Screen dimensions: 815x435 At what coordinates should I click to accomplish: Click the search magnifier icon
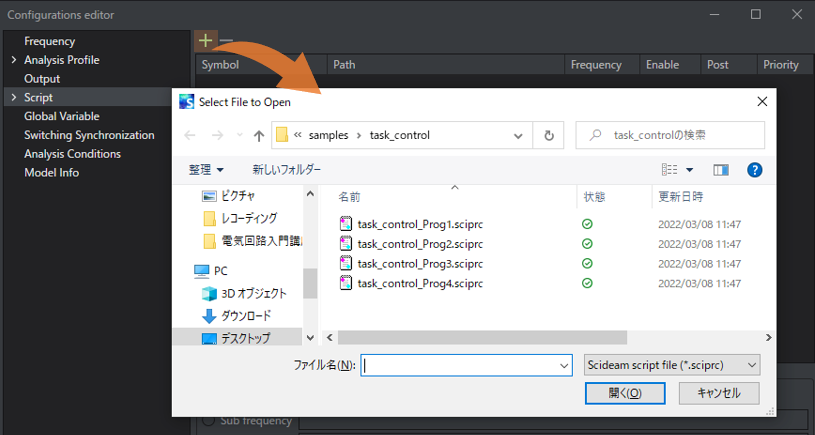[595, 135]
